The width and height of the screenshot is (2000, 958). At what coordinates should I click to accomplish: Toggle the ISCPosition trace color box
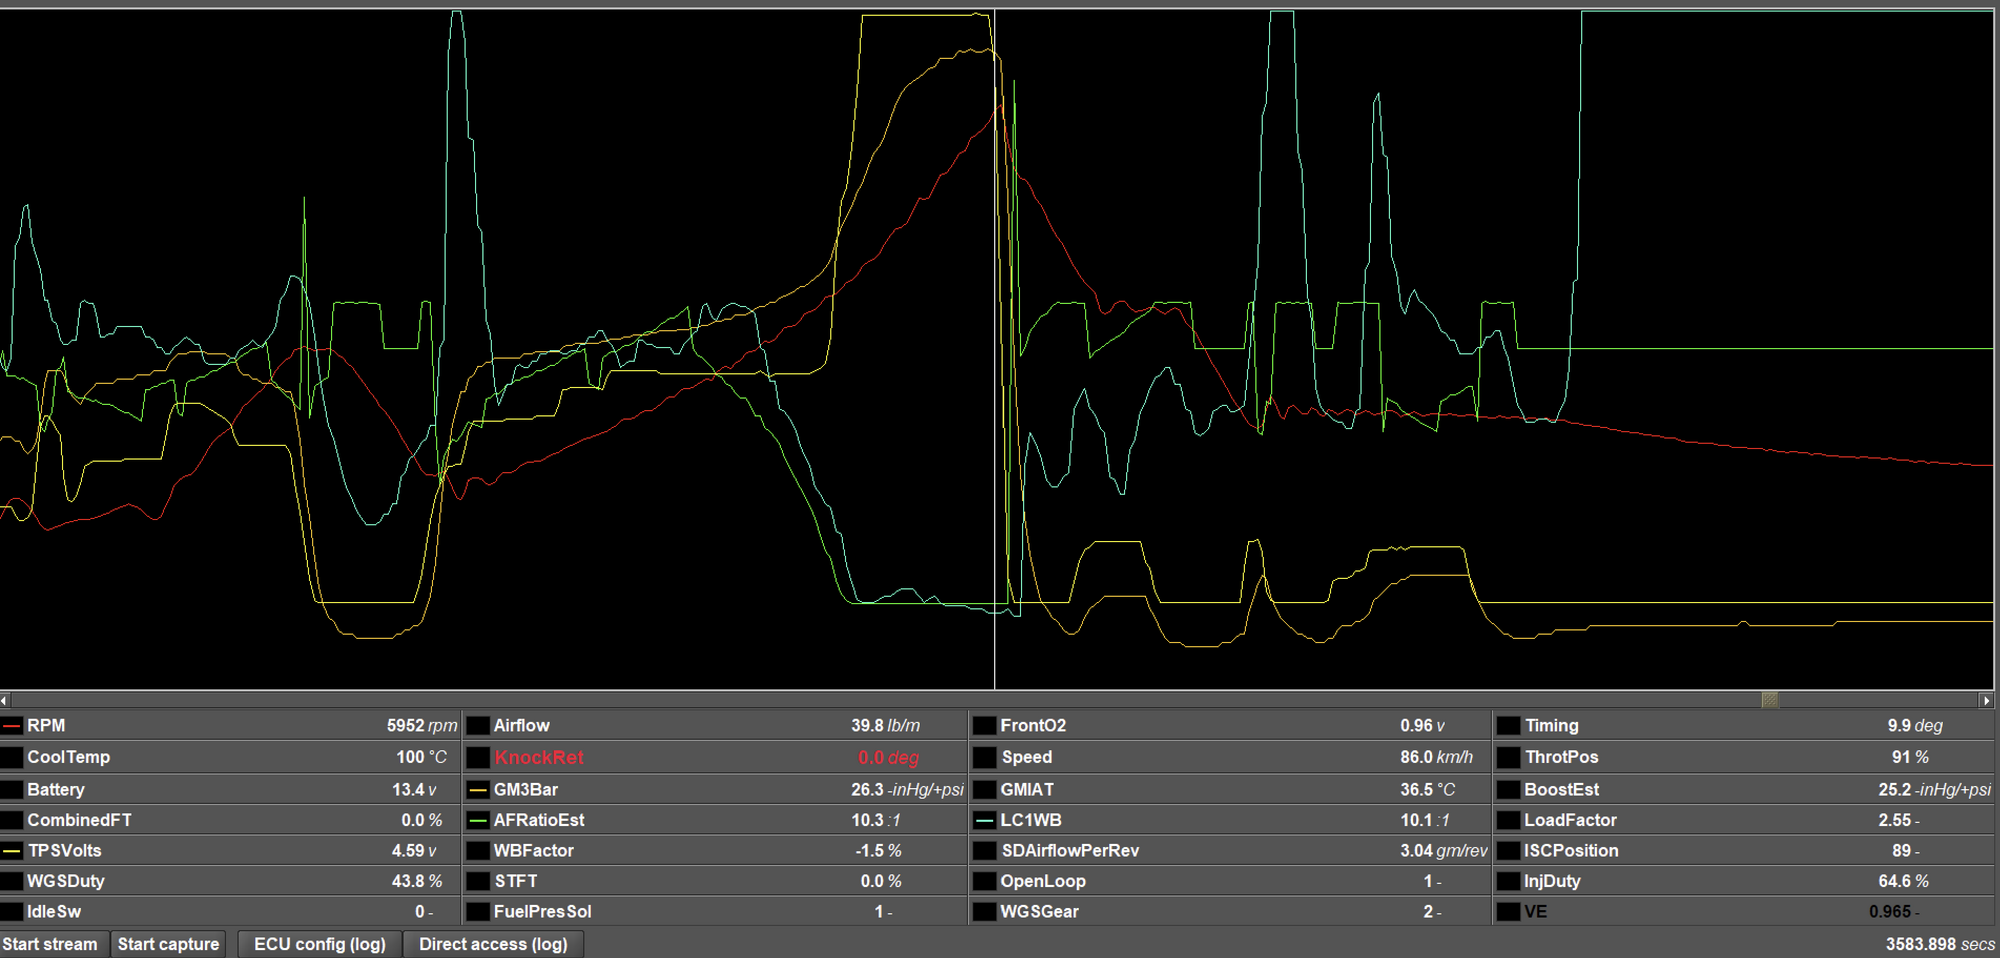(1508, 851)
